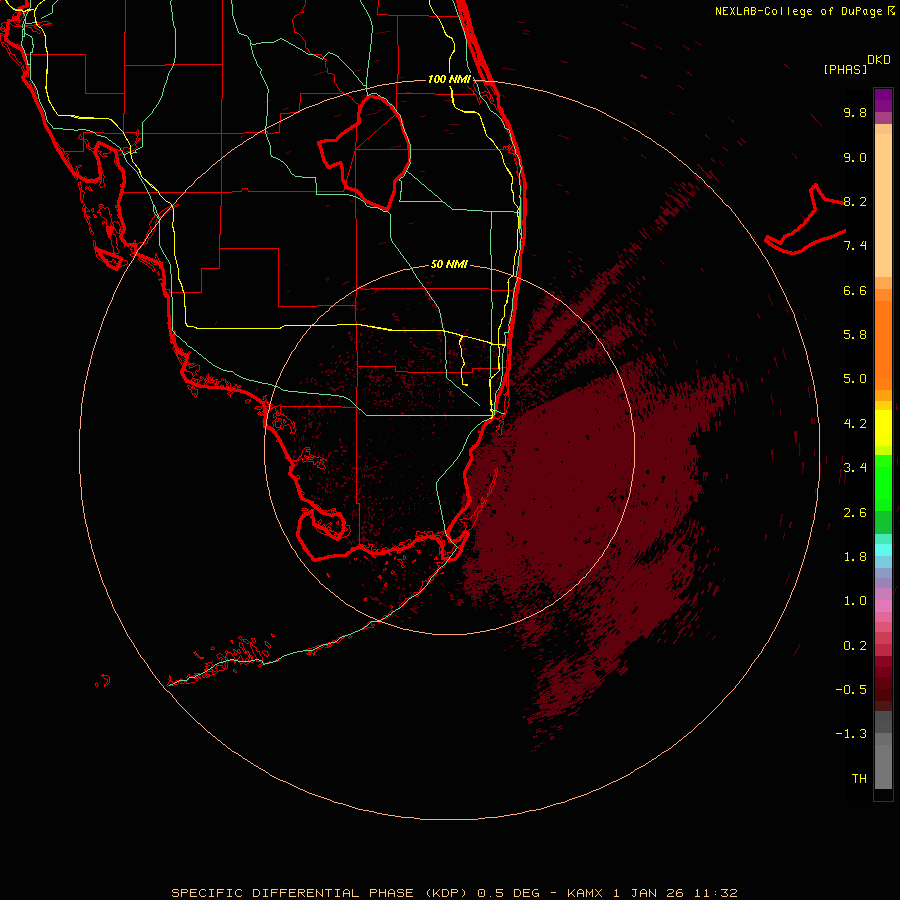The width and height of the screenshot is (900, 900).
Task: Click the purple top legend color band
Action: [x=883, y=100]
